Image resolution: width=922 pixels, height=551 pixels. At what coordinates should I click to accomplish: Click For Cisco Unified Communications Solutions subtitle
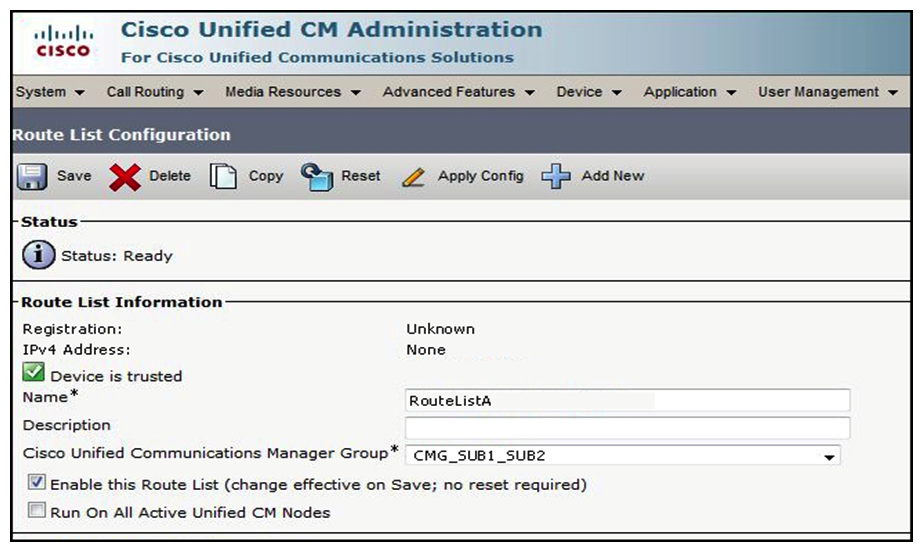[x=318, y=58]
